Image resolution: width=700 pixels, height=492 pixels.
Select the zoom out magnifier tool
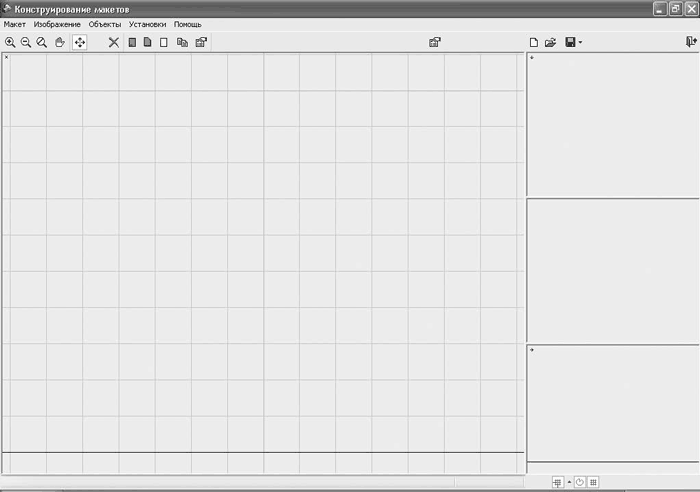(x=26, y=42)
